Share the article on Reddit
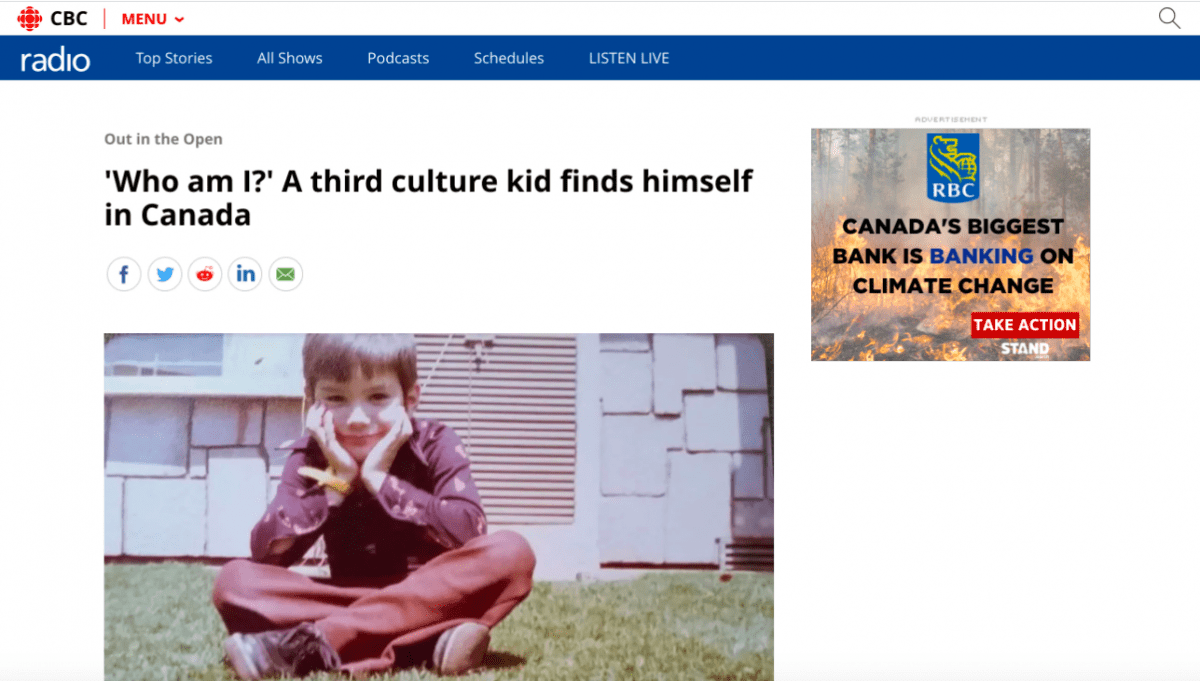Image resolution: width=1200 pixels, height=681 pixels. click(205, 274)
